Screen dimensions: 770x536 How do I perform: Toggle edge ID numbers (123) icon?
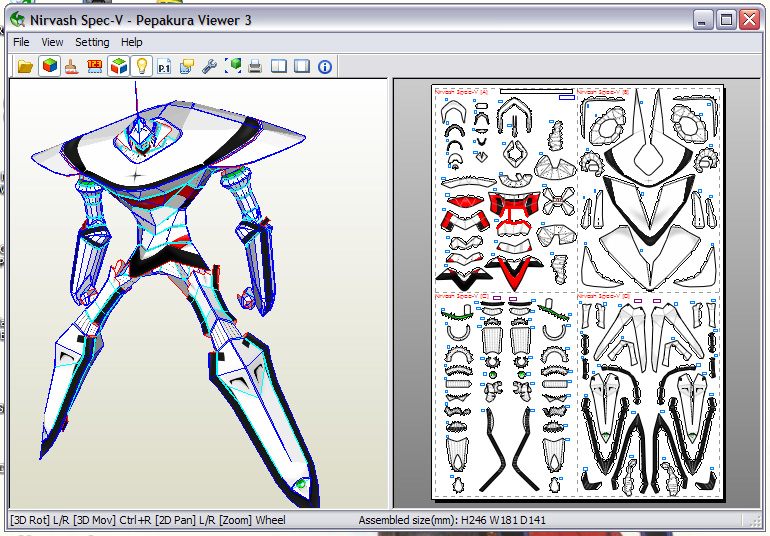pyautogui.click(x=95, y=66)
